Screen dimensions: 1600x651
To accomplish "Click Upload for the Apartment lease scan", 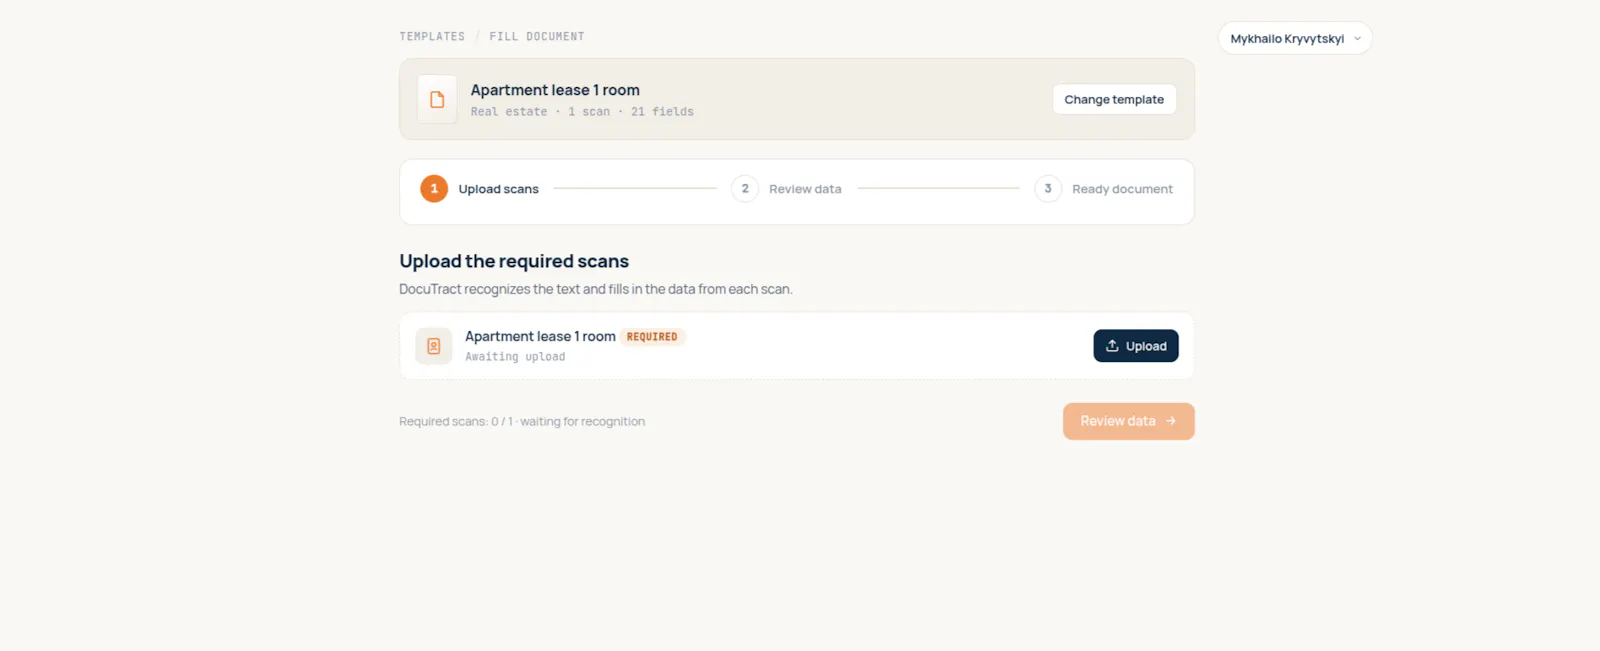I will point(1136,346).
